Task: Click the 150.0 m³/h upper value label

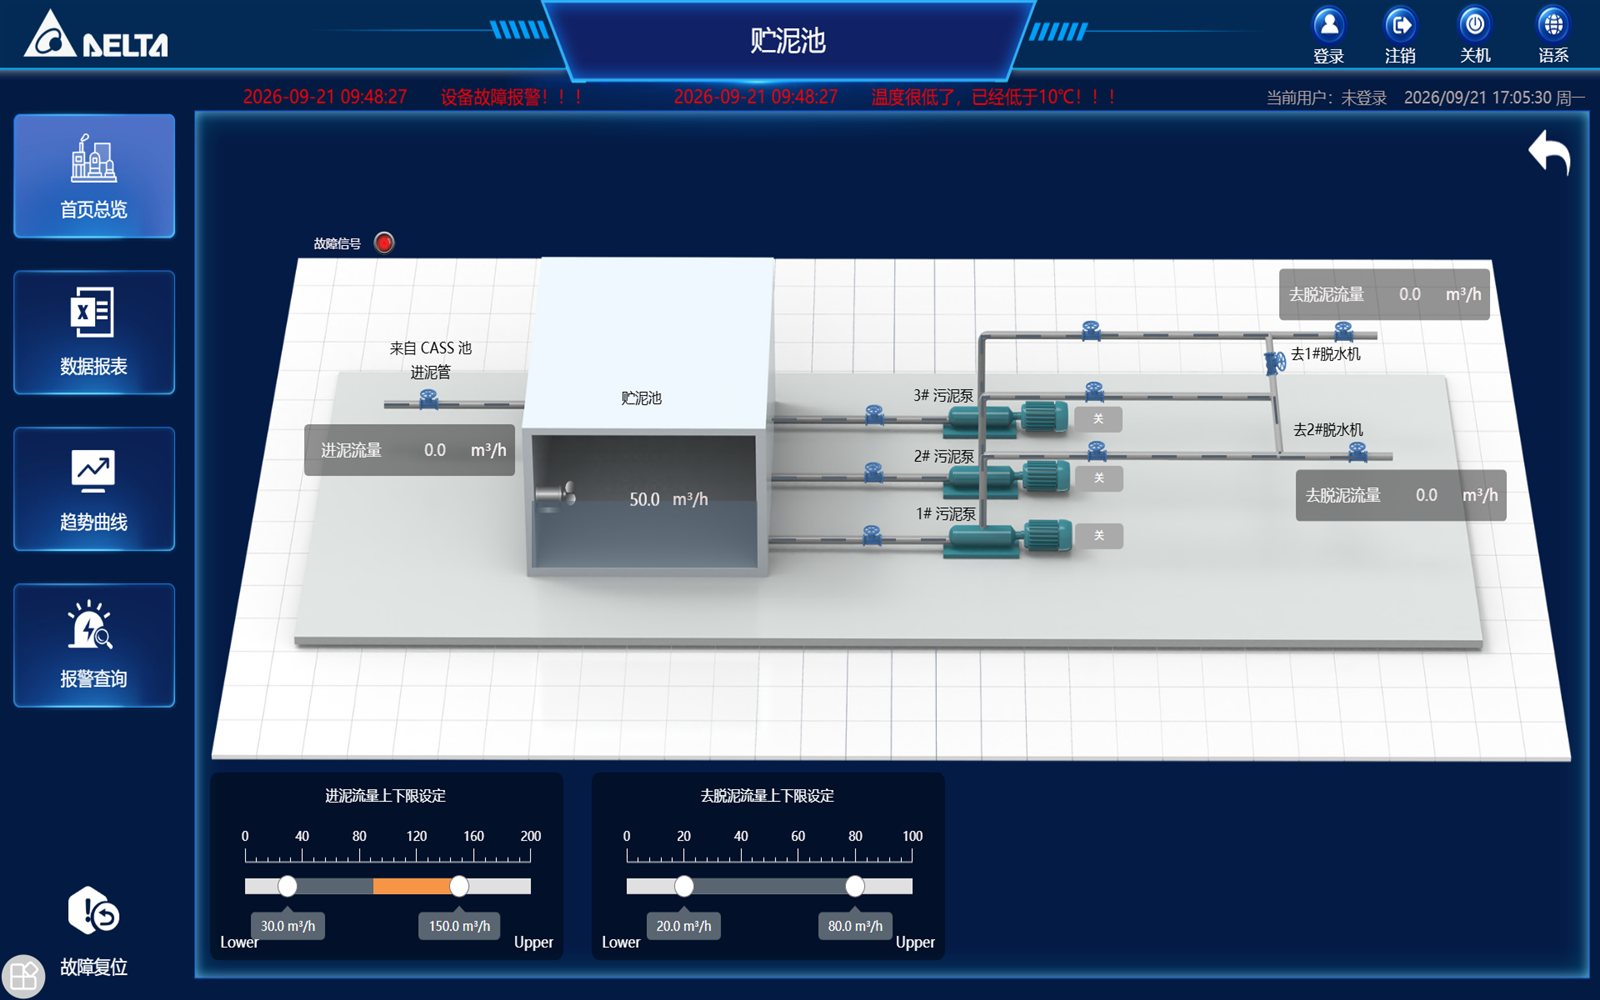Action: coord(459,926)
